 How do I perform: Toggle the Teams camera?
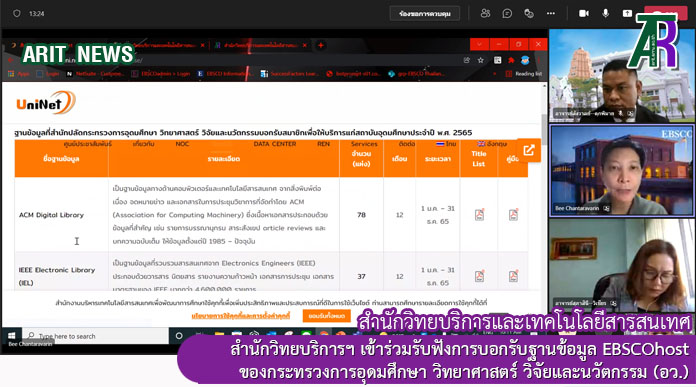click(584, 14)
